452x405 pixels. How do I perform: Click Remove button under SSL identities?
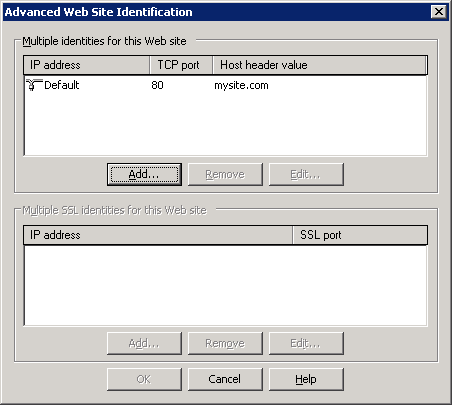225,343
